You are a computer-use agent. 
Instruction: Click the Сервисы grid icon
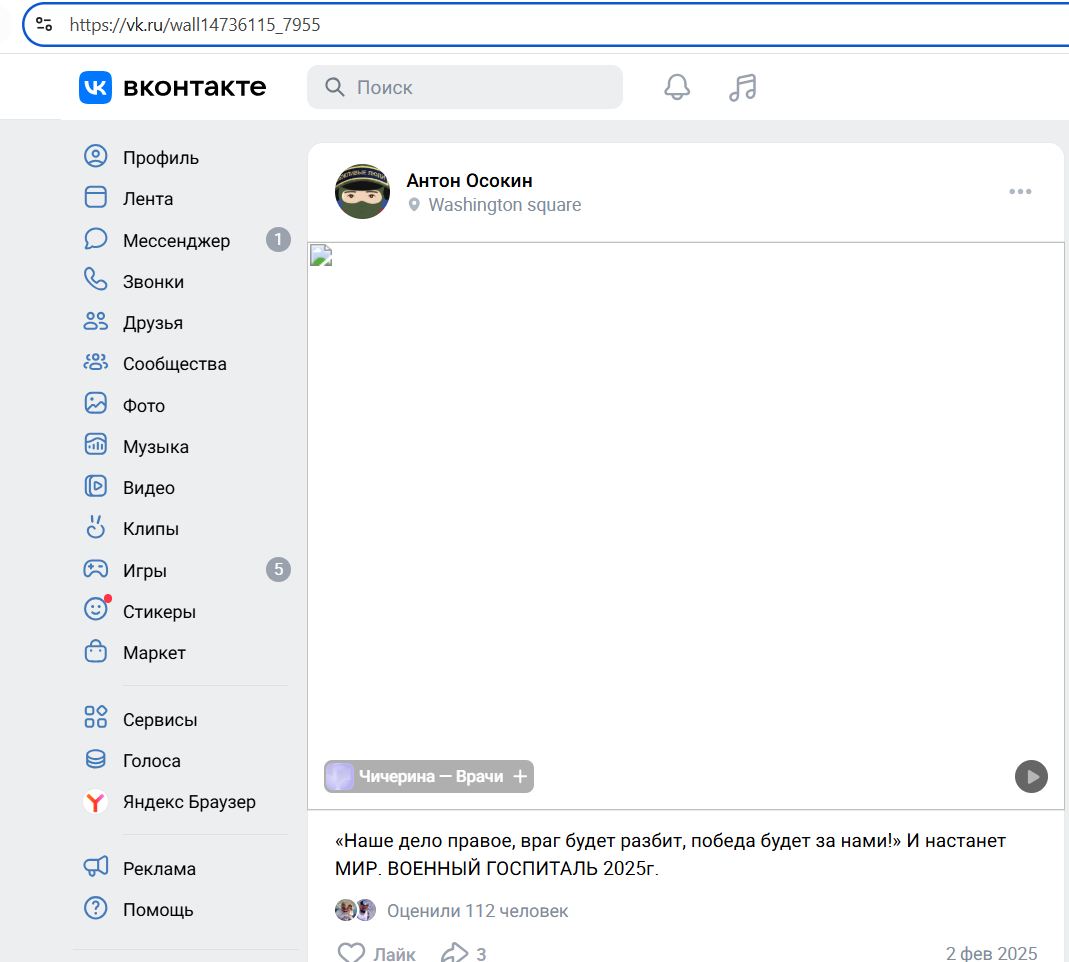[95, 718]
